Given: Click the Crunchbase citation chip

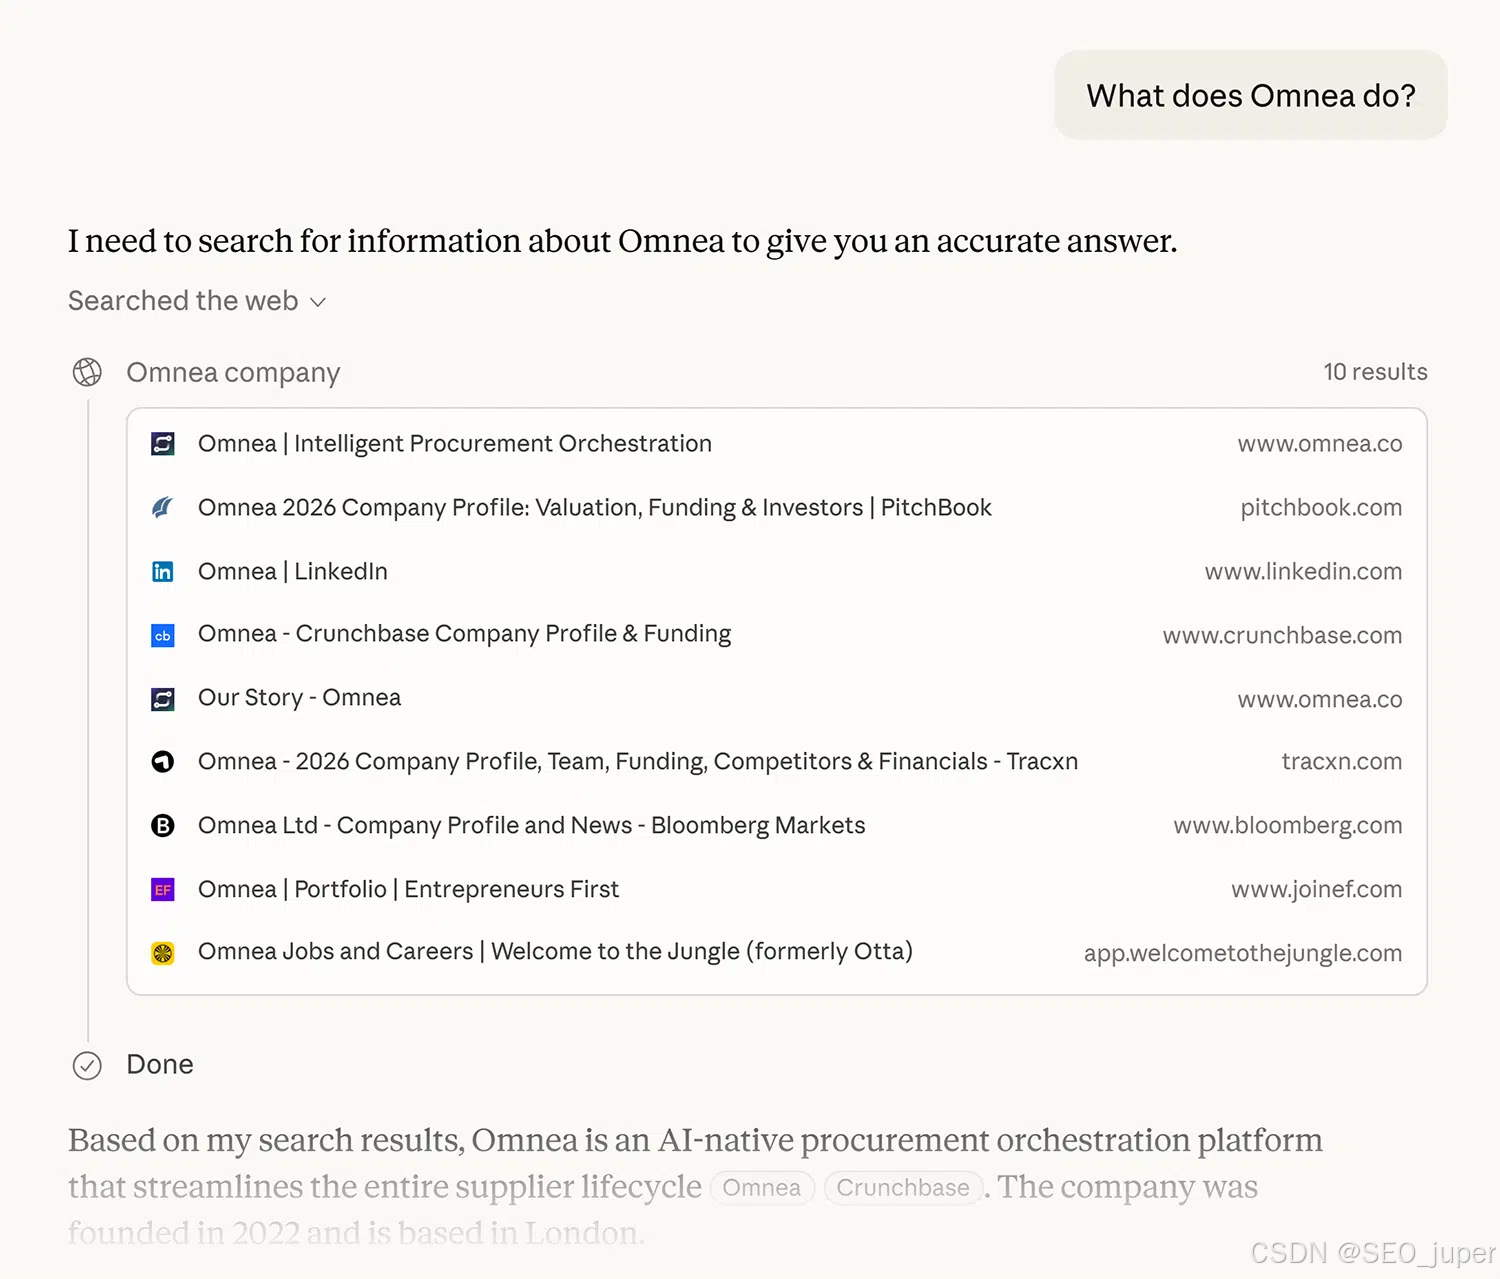Looking at the screenshot, I should [x=903, y=1188].
